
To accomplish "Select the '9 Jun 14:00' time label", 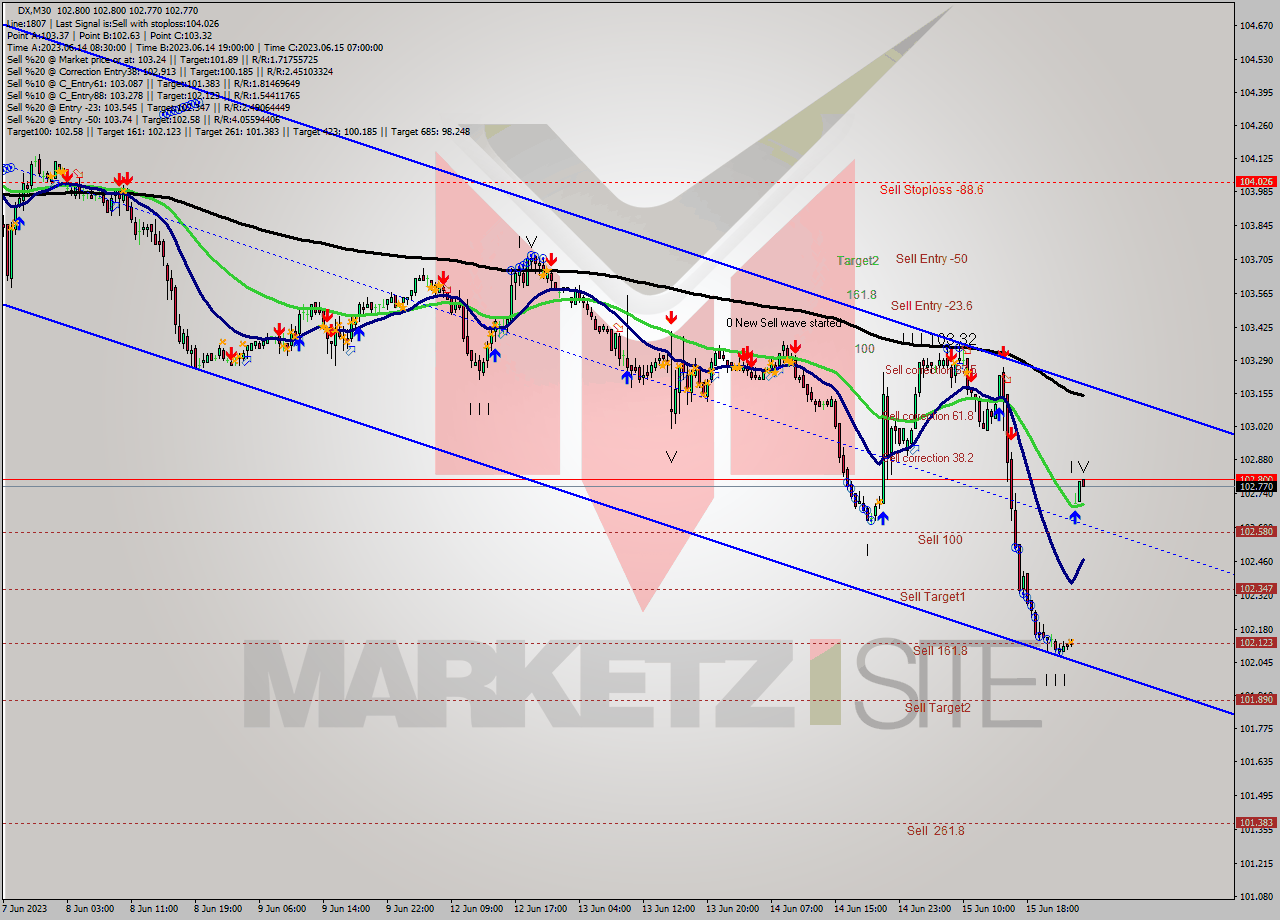I will coord(345,909).
